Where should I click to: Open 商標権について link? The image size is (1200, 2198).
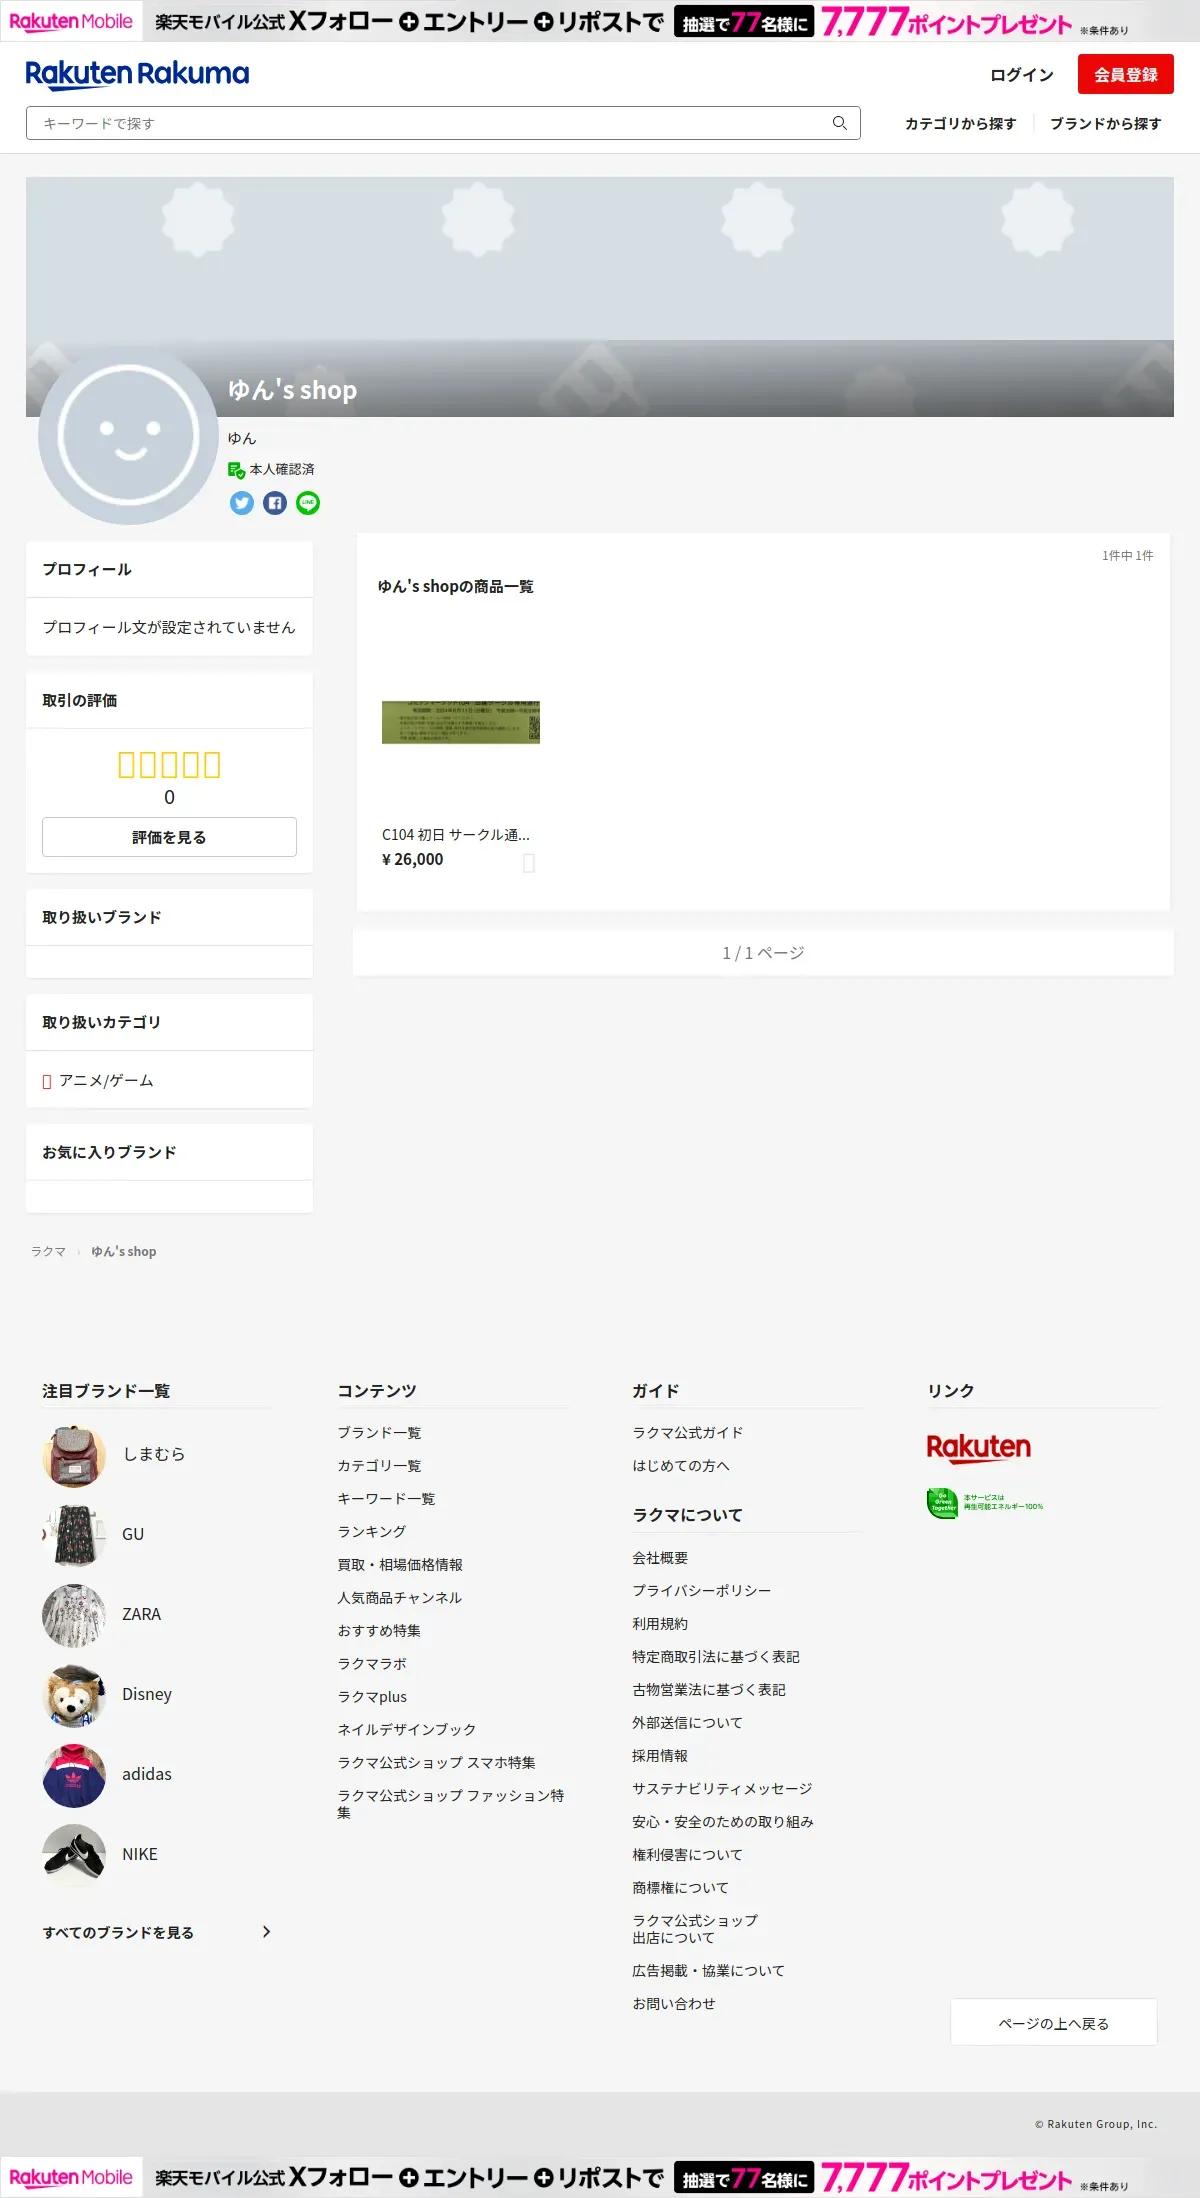coord(681,1888)
